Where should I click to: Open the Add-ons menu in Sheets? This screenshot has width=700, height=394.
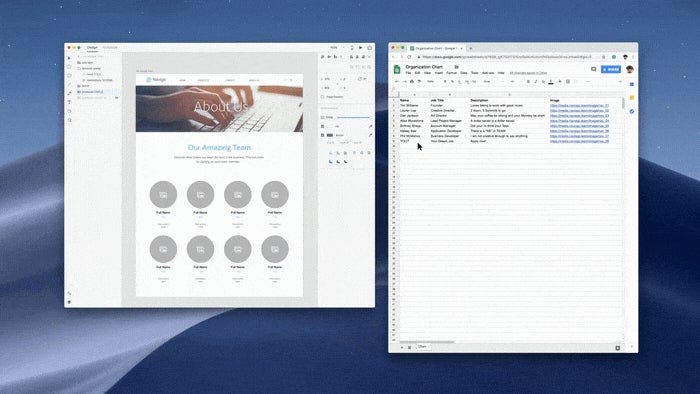(x=488, y=73)
